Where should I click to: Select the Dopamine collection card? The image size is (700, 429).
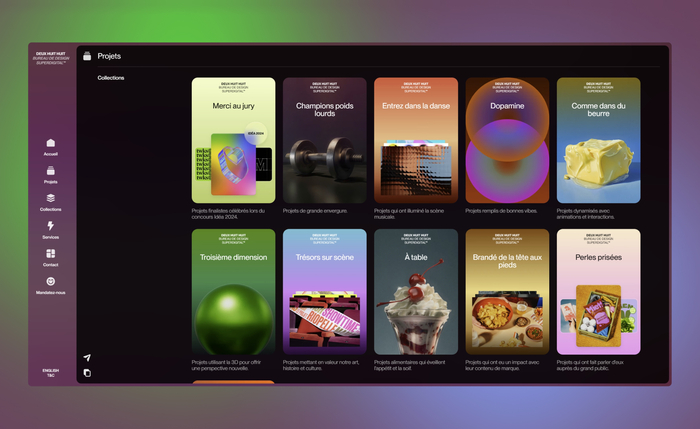(507, 140)
